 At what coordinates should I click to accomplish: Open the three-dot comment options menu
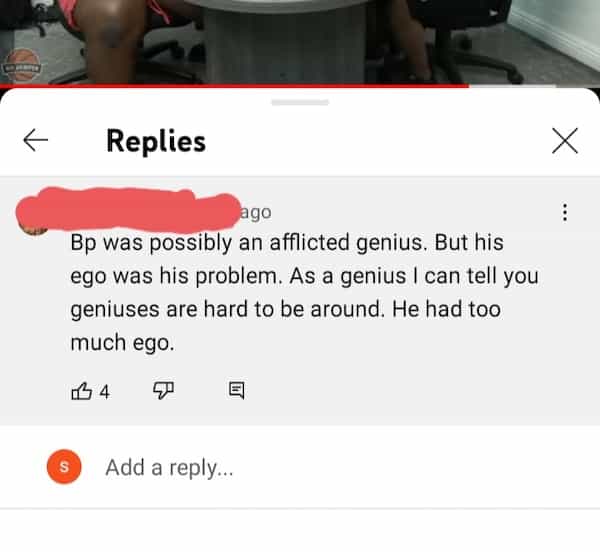pyautogui.click(x=565, y=212)
